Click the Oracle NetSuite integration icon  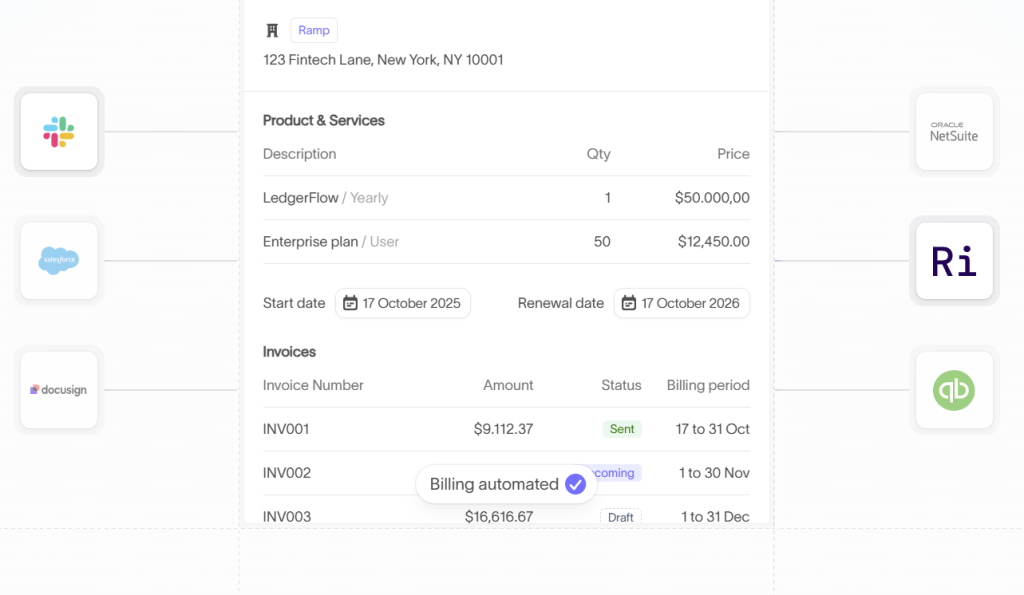954,131
